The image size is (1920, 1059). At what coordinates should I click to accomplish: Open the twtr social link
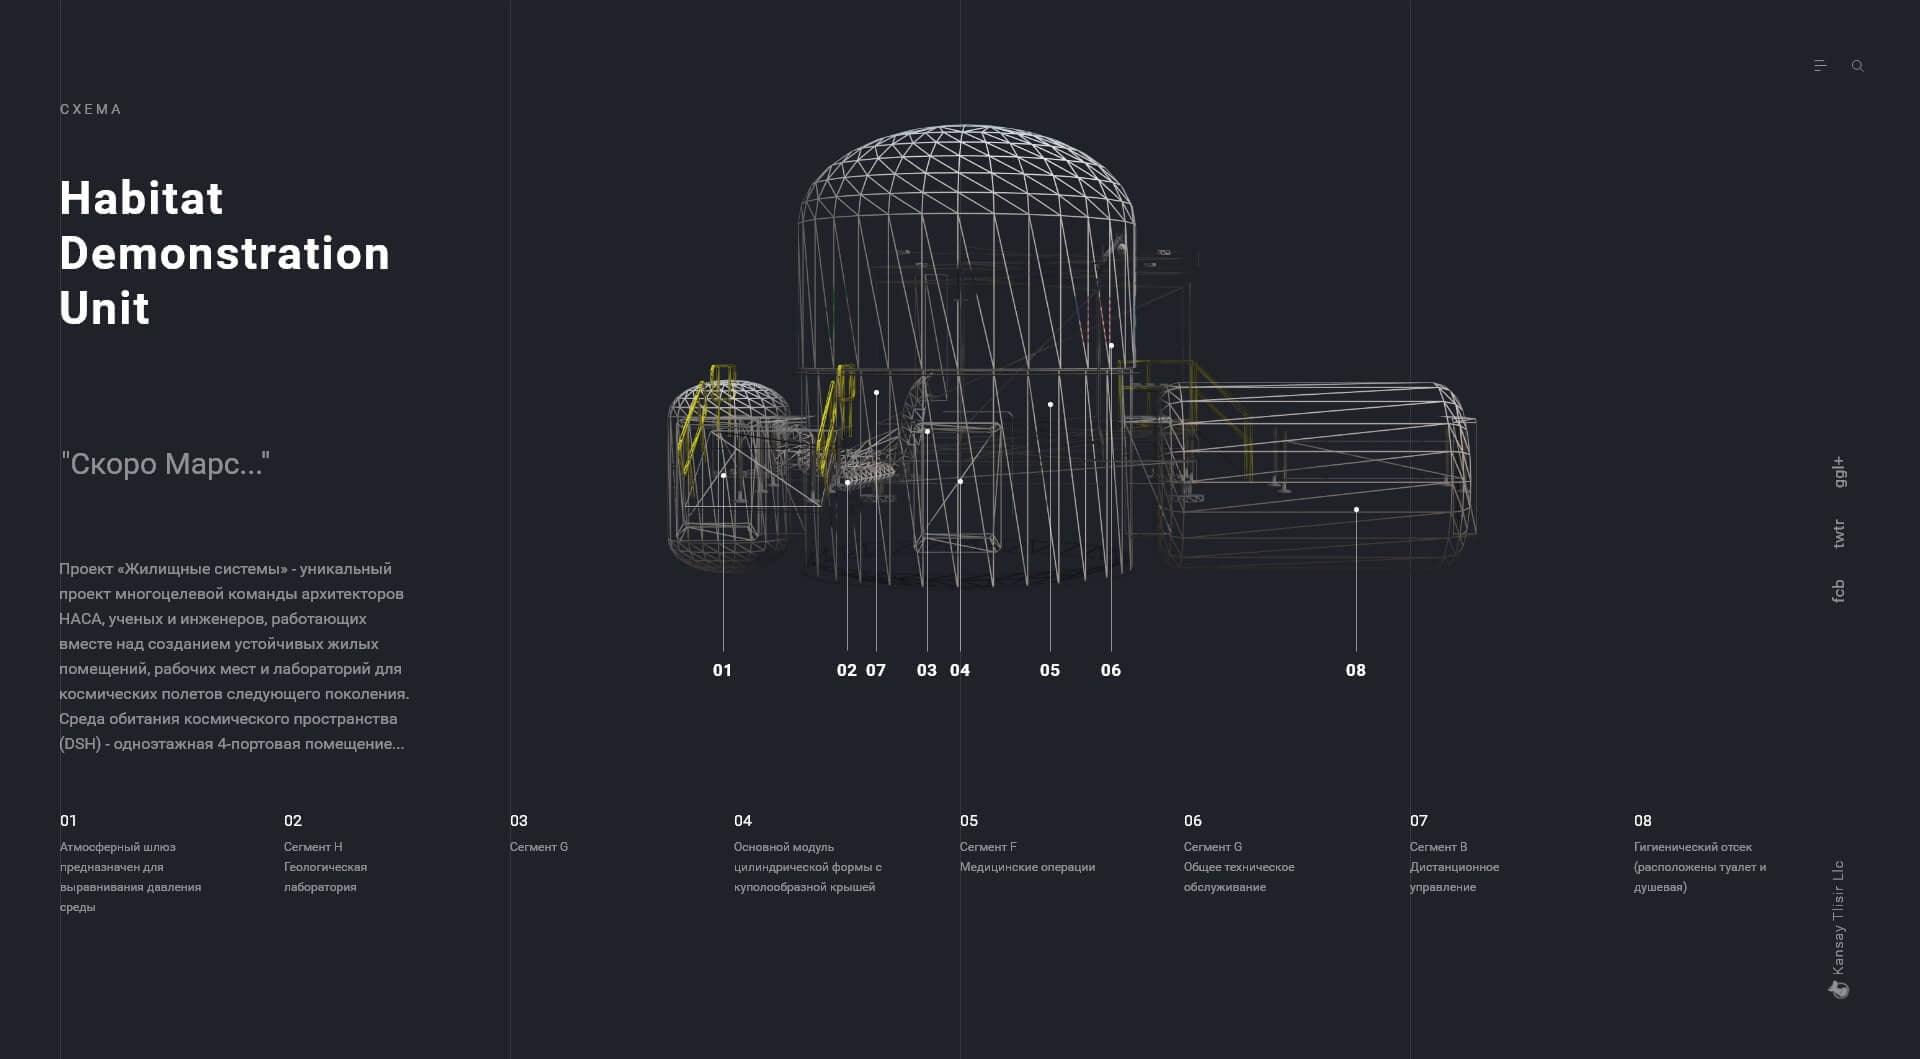point(1838,533)
